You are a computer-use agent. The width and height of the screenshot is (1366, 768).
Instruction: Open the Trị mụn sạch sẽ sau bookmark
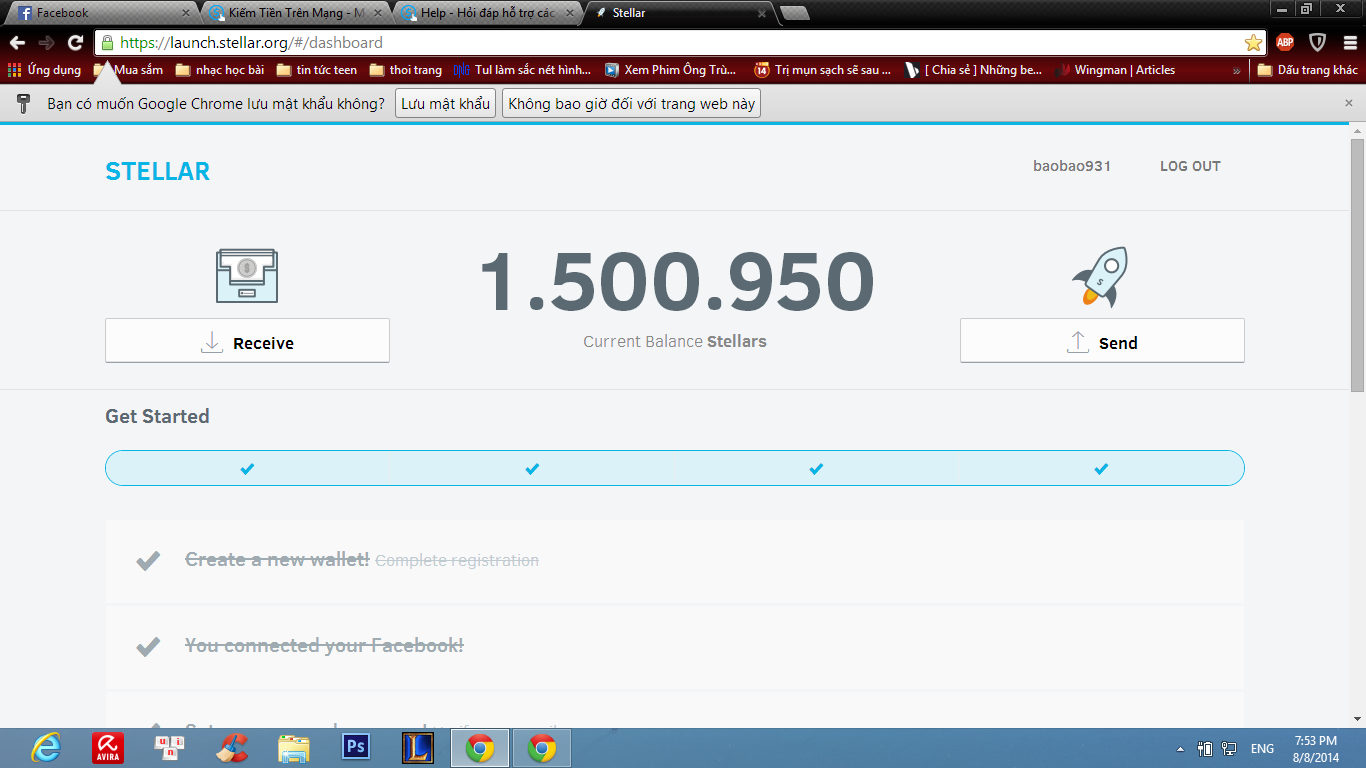pyautogui.click(x=823, y=70)
